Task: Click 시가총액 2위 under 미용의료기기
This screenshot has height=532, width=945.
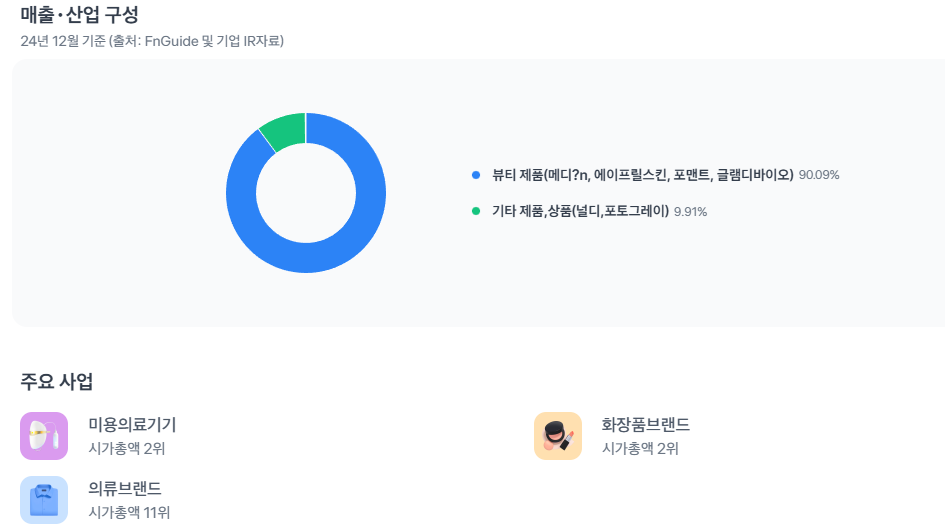Action: tap(127, 448)
